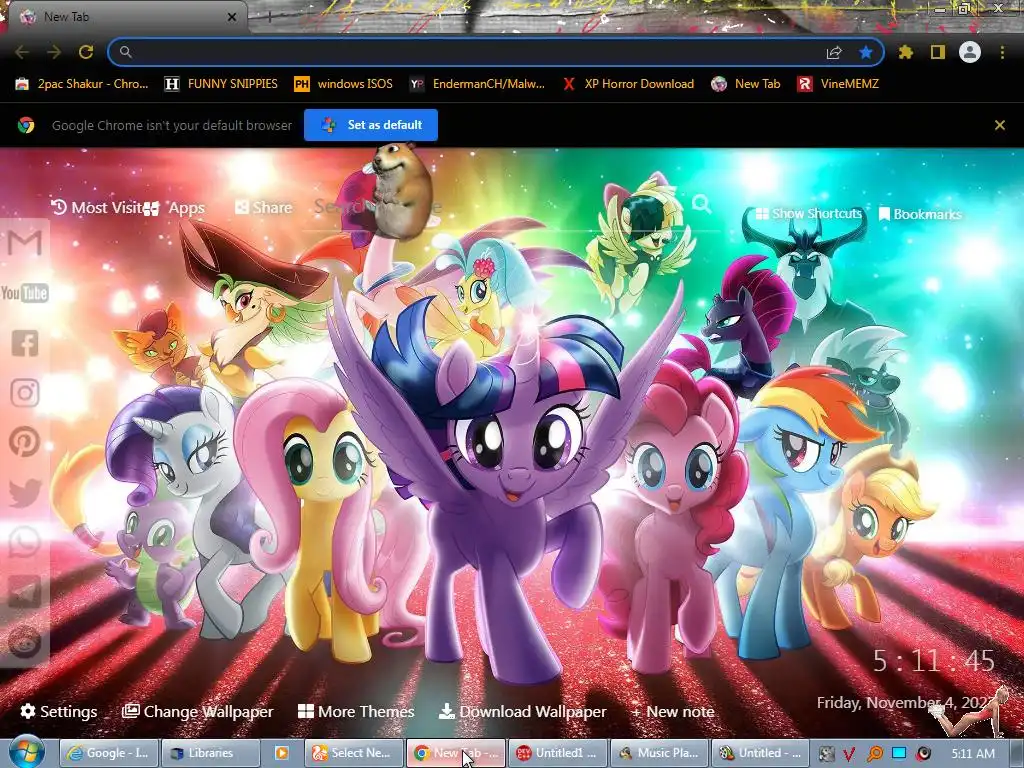Open a new tab with the plus button
Screen dimensions: 1024x768
pos(268,18)
